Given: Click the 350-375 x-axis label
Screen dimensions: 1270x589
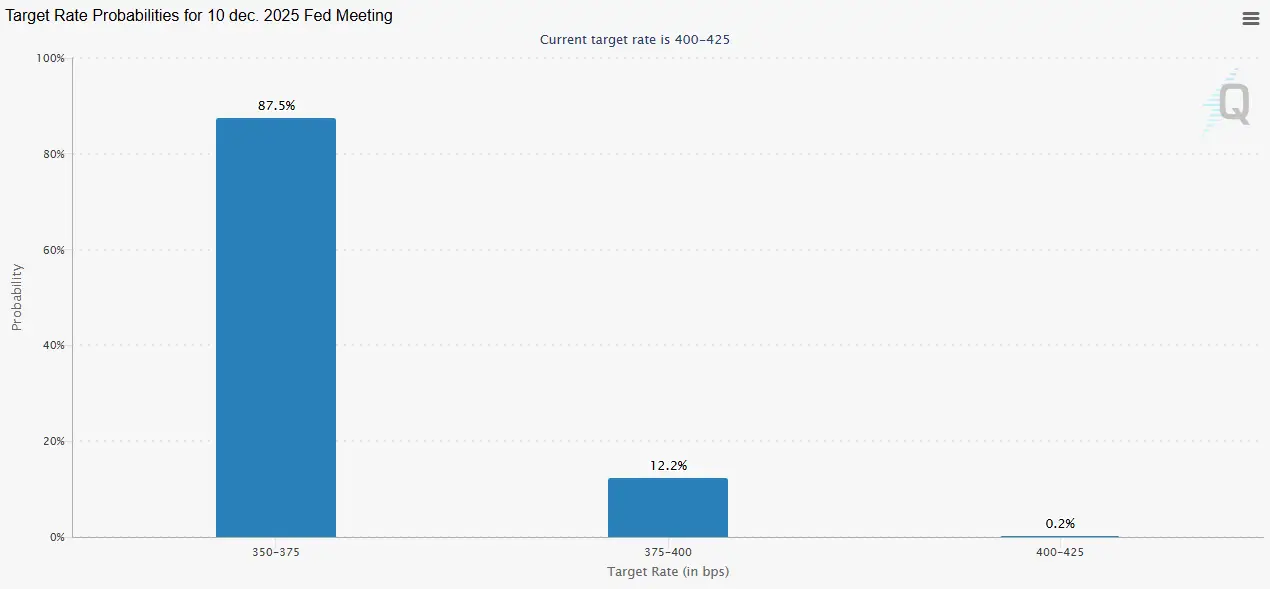Looking at the screenshot, I should (x=275, y=552).
